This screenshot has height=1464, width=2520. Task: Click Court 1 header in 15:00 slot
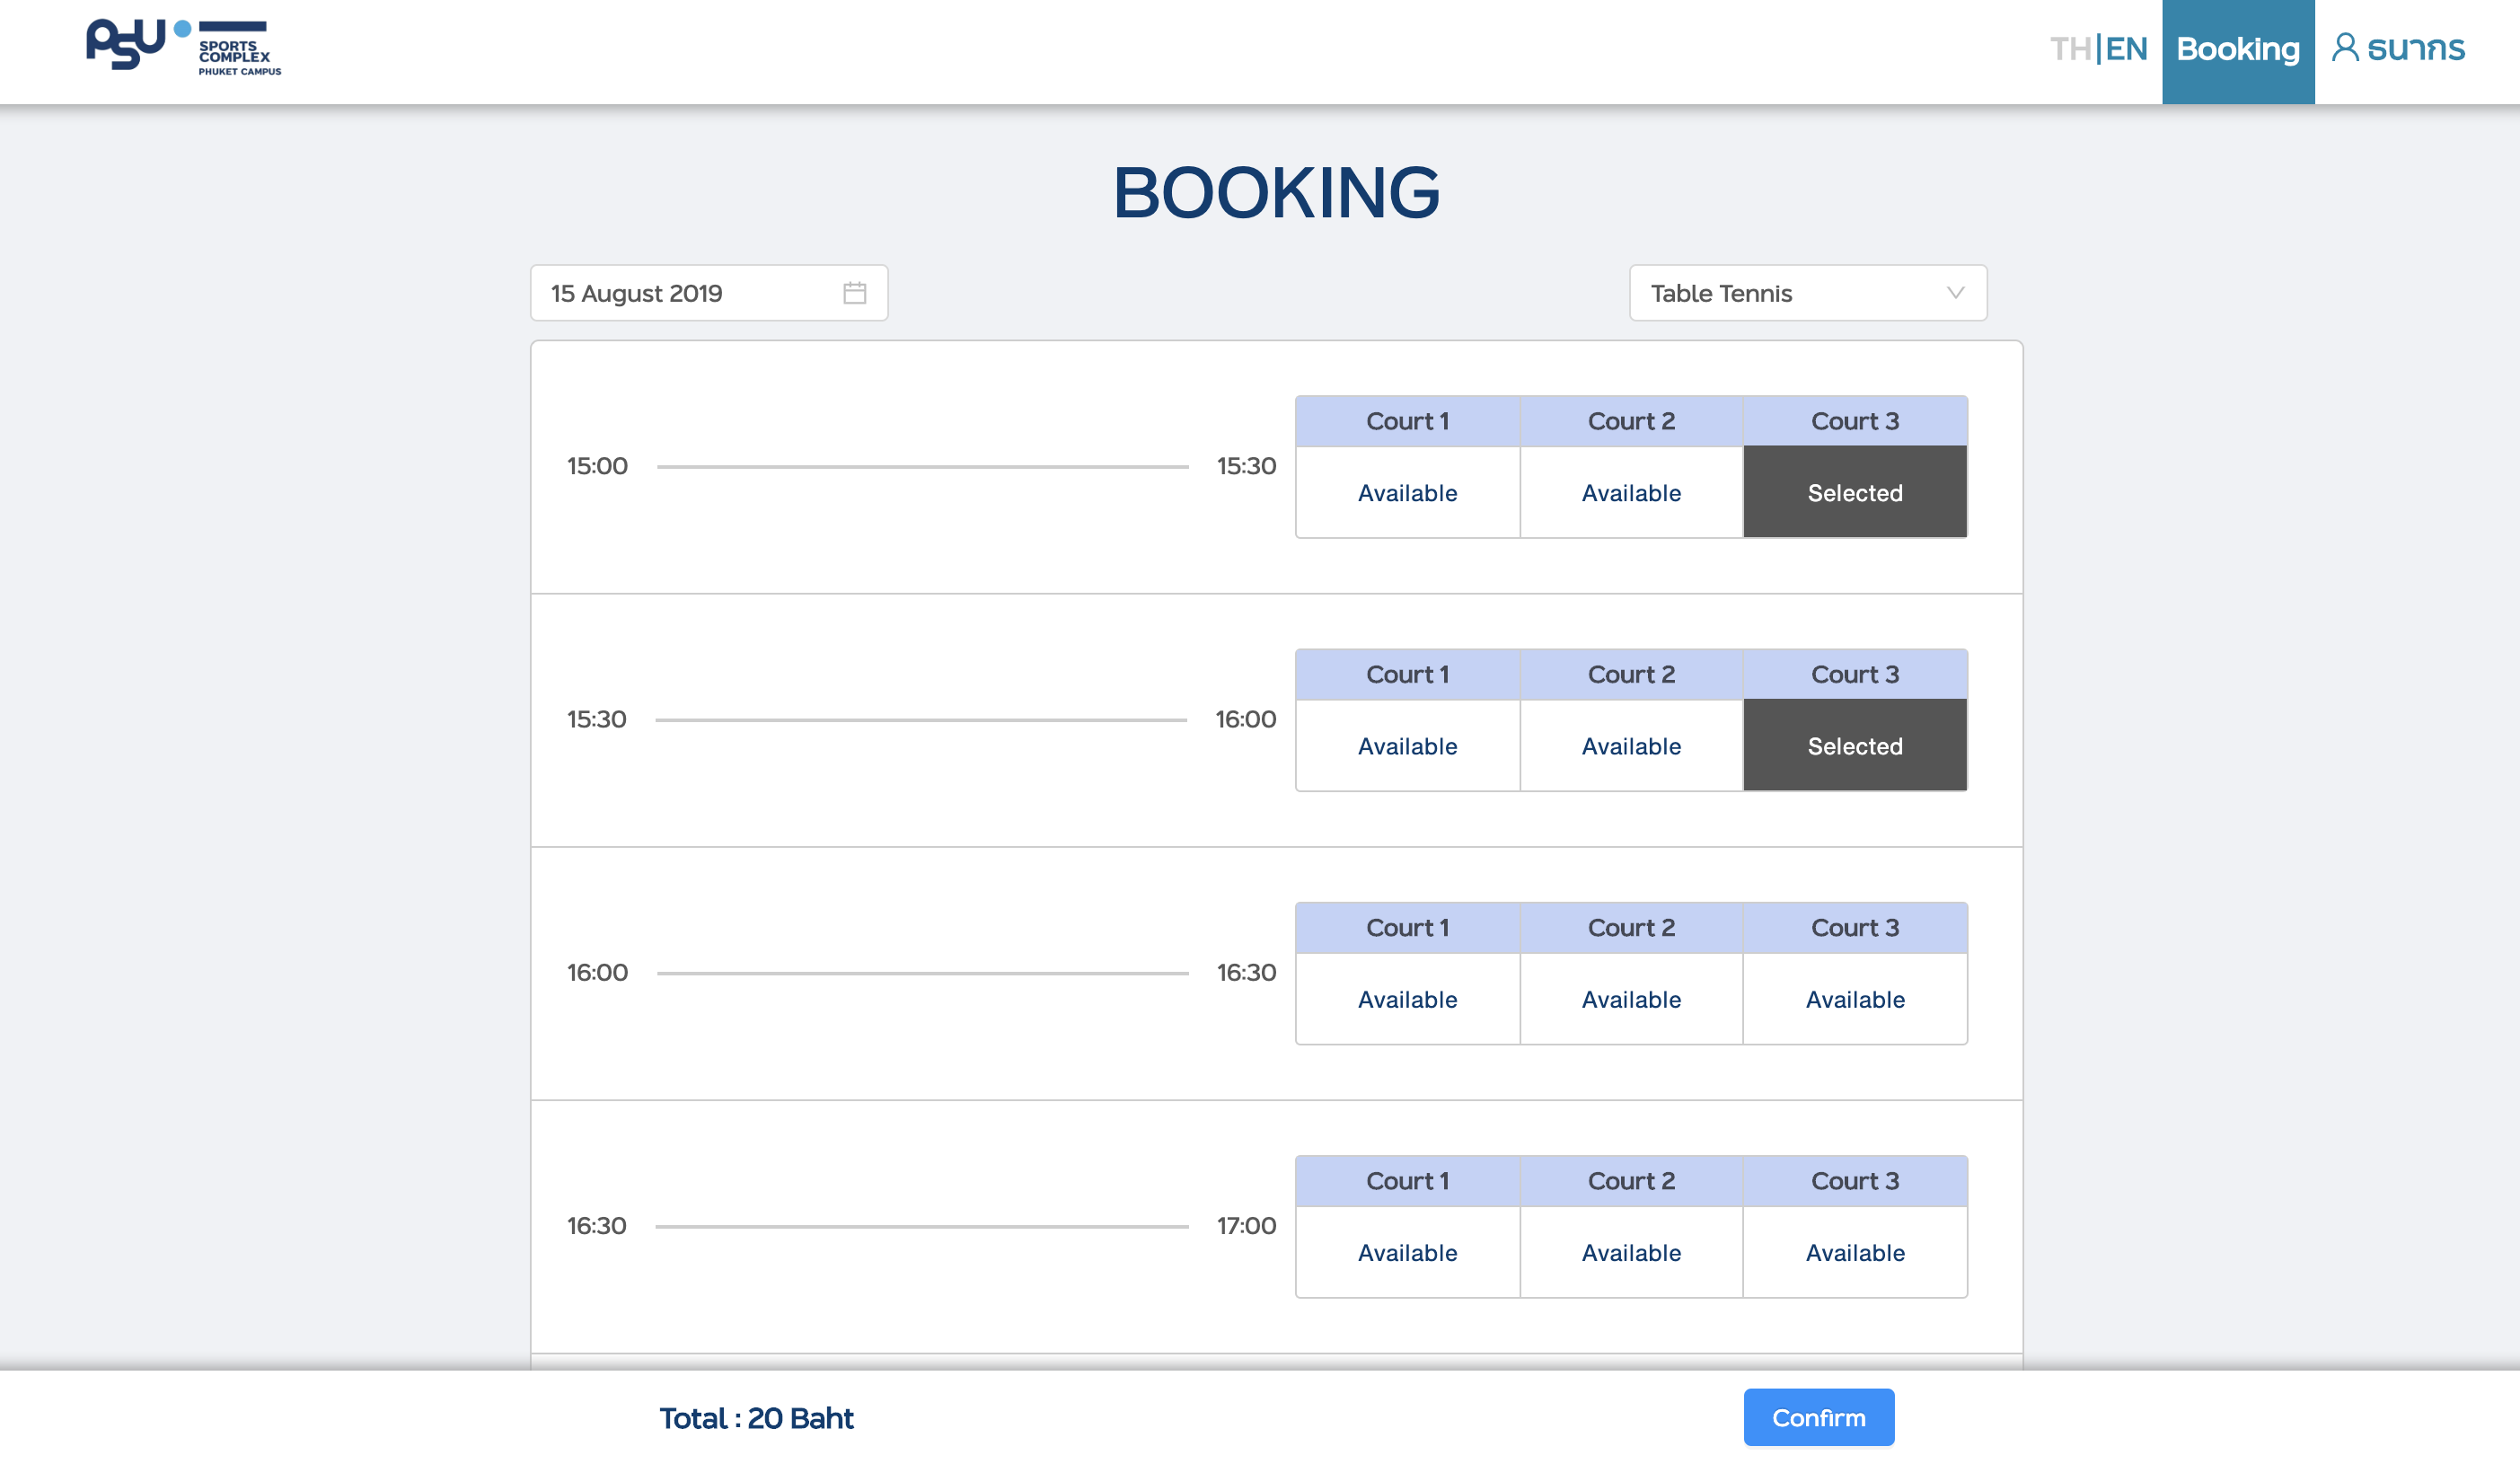click(1407, 421)
